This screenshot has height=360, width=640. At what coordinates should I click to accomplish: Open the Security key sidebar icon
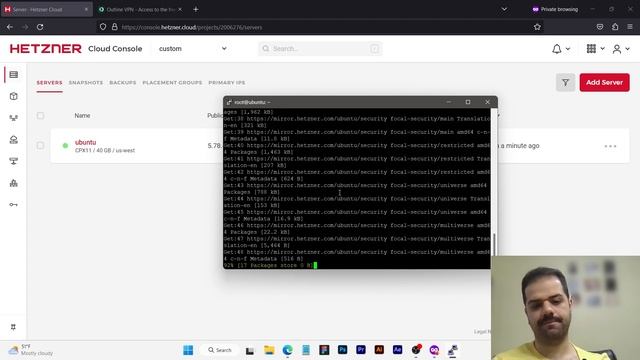coord(13,204)
